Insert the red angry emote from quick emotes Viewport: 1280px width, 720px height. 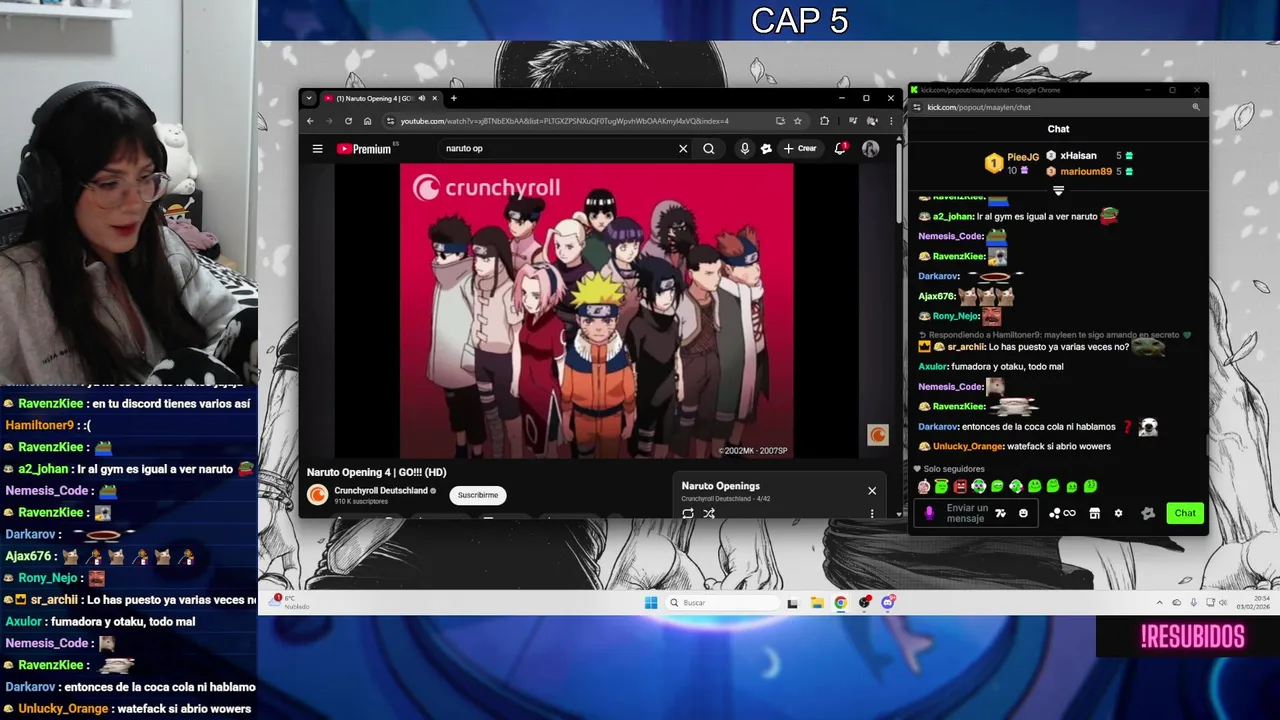click(960, 487)
